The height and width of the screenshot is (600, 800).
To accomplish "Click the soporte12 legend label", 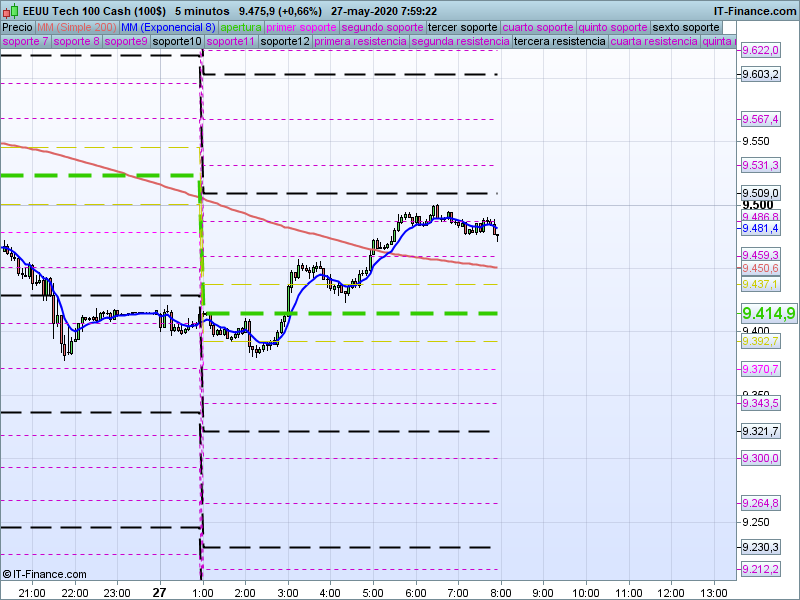I will 284,42.
